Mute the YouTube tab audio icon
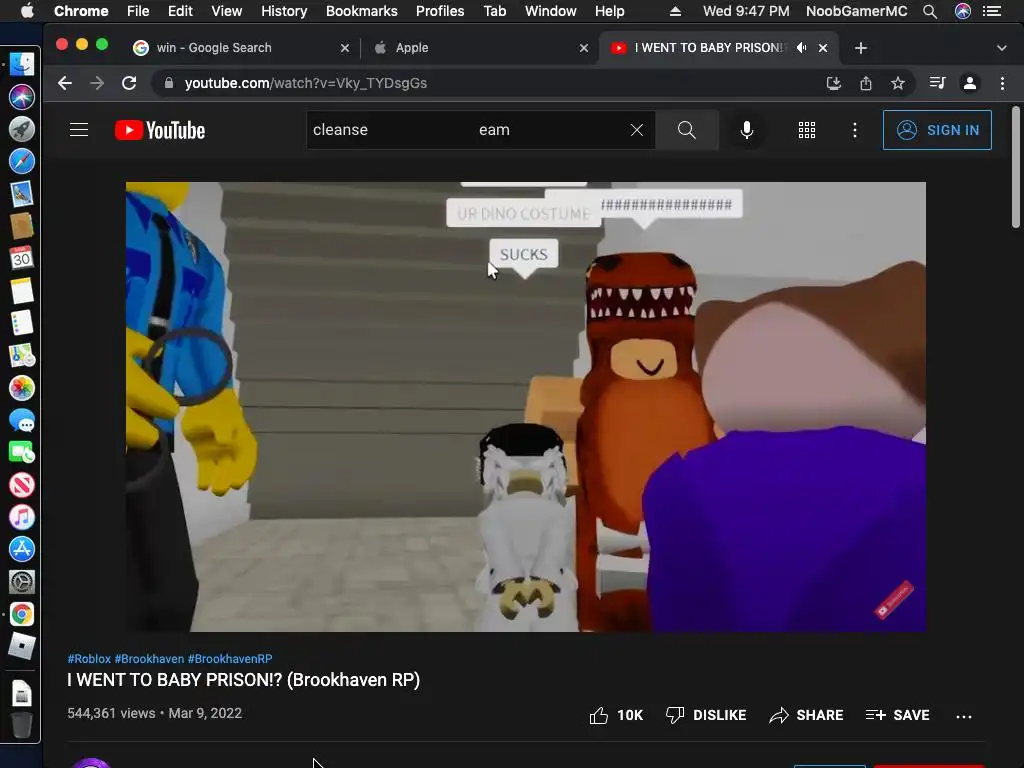 (x=801, y=48)
